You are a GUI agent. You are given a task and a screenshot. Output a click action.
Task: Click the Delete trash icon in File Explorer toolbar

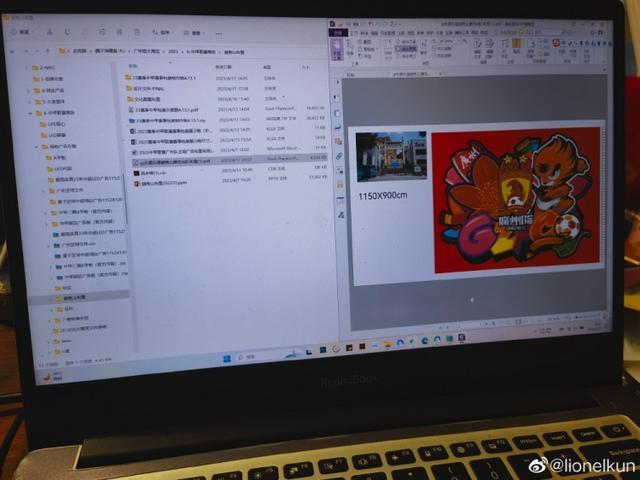137,32
